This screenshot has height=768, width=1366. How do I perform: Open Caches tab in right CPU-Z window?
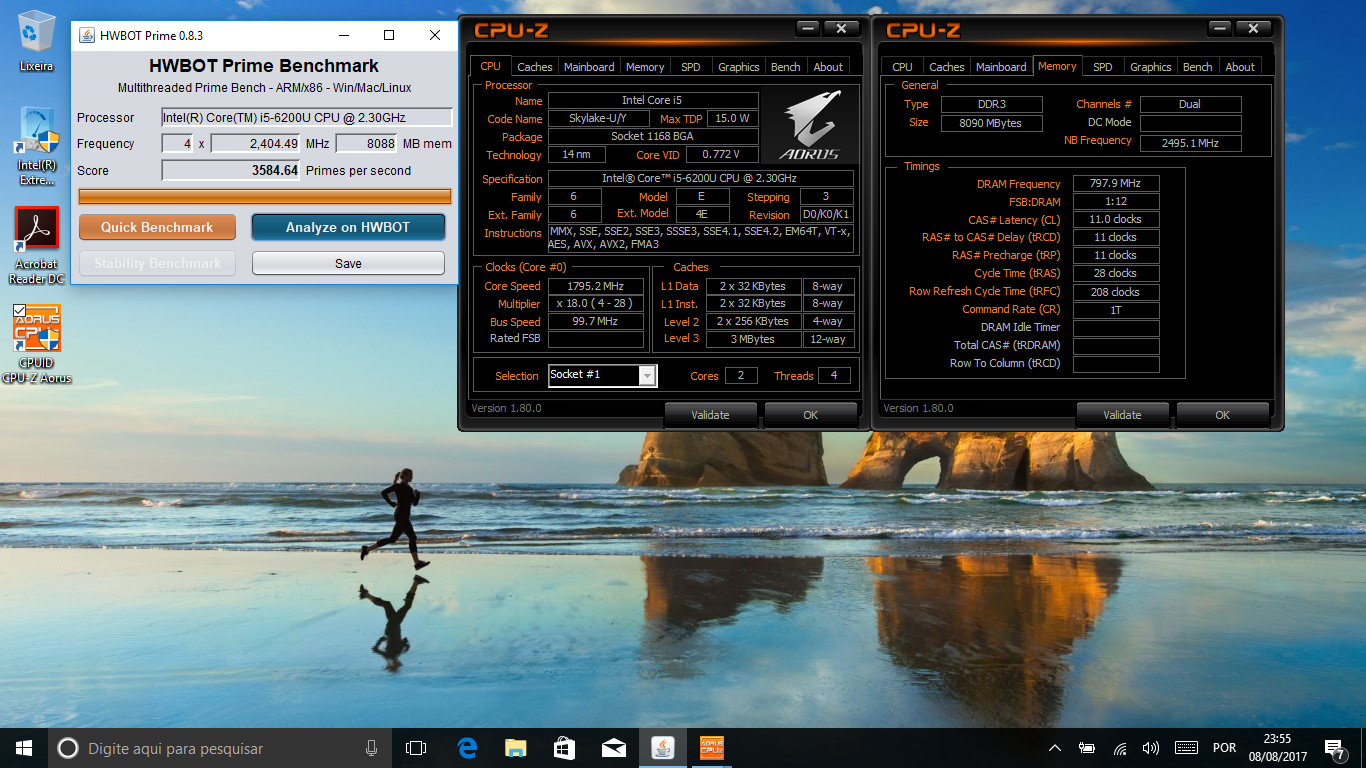tap(947, 67)
